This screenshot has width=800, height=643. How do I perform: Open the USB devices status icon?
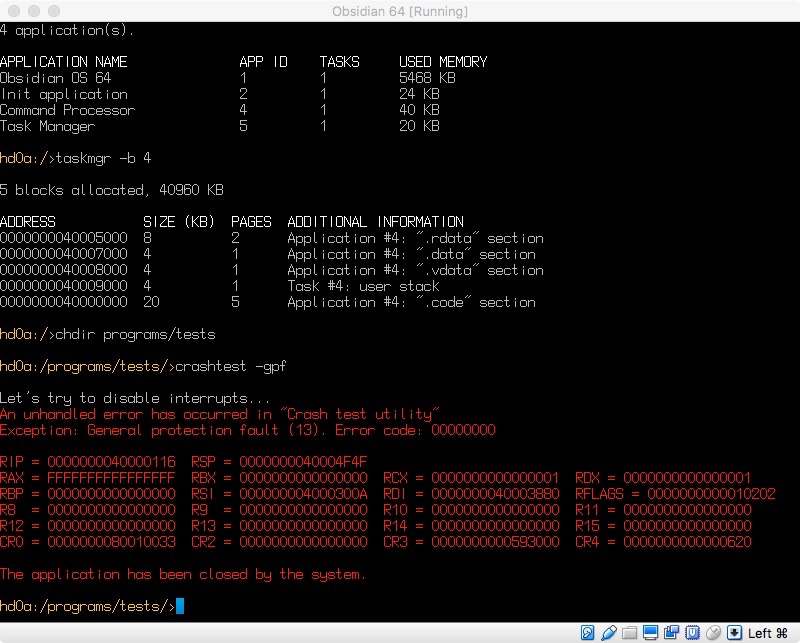tap(609, 633)
